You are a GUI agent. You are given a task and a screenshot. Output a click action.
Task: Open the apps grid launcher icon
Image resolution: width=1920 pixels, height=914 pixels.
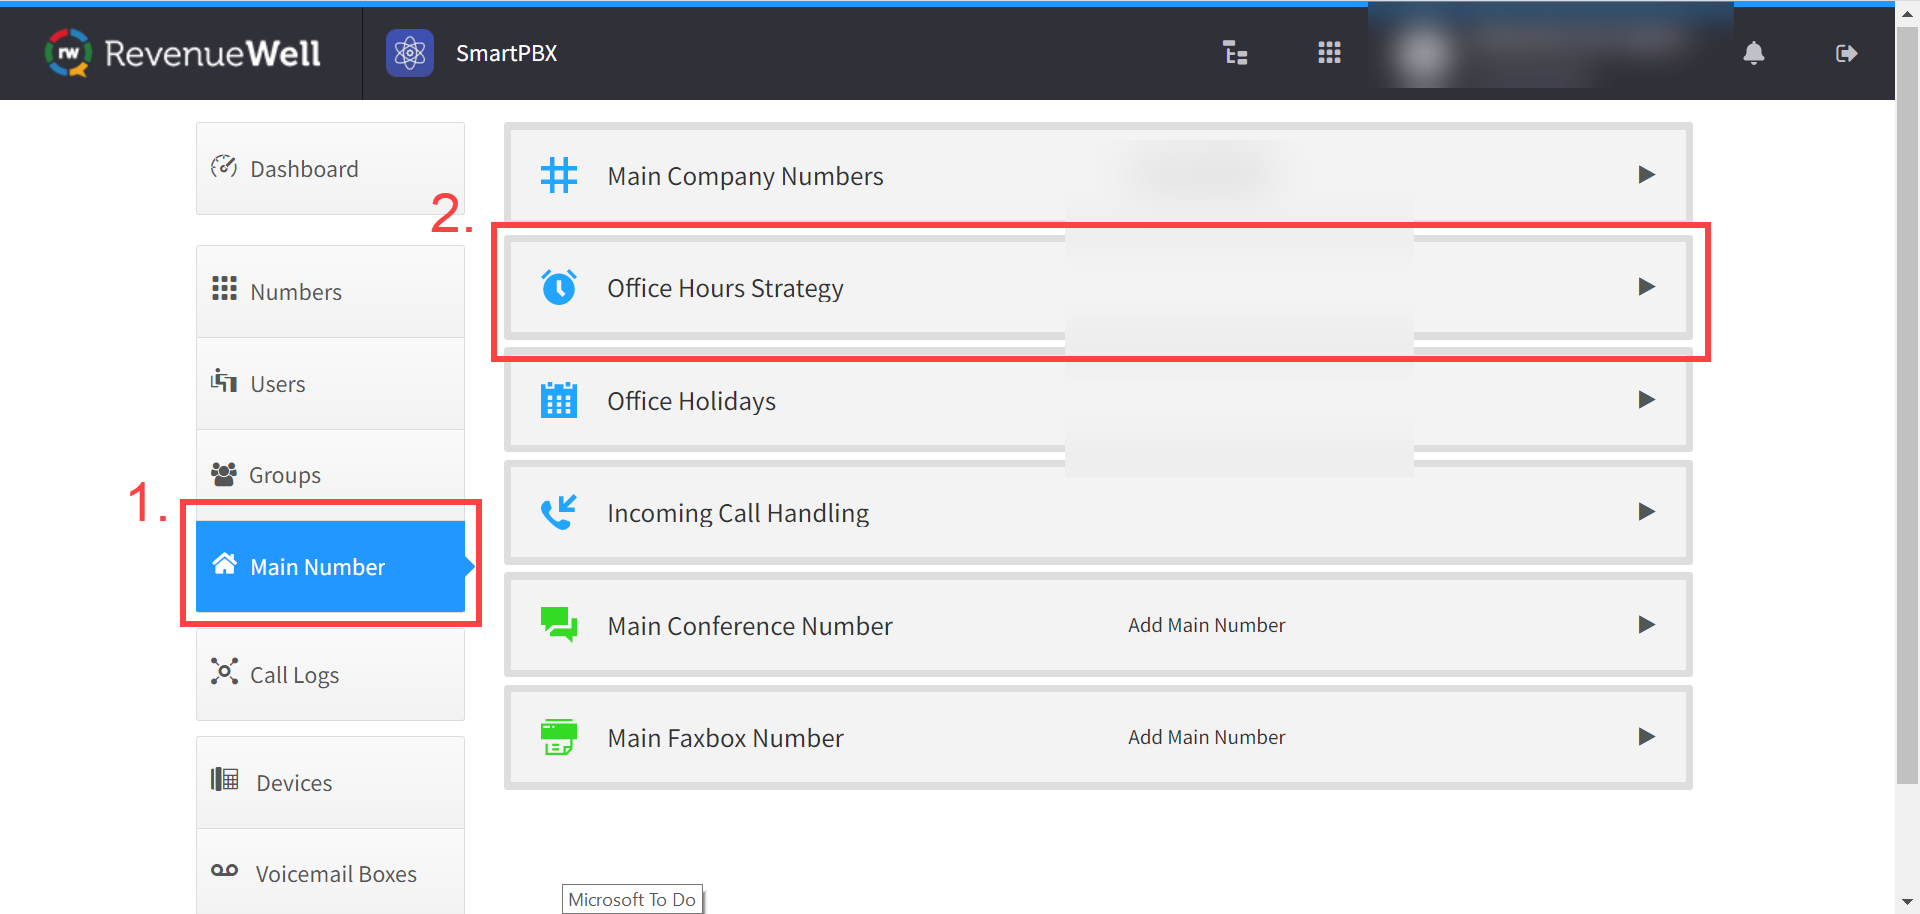pos(1329,53)
